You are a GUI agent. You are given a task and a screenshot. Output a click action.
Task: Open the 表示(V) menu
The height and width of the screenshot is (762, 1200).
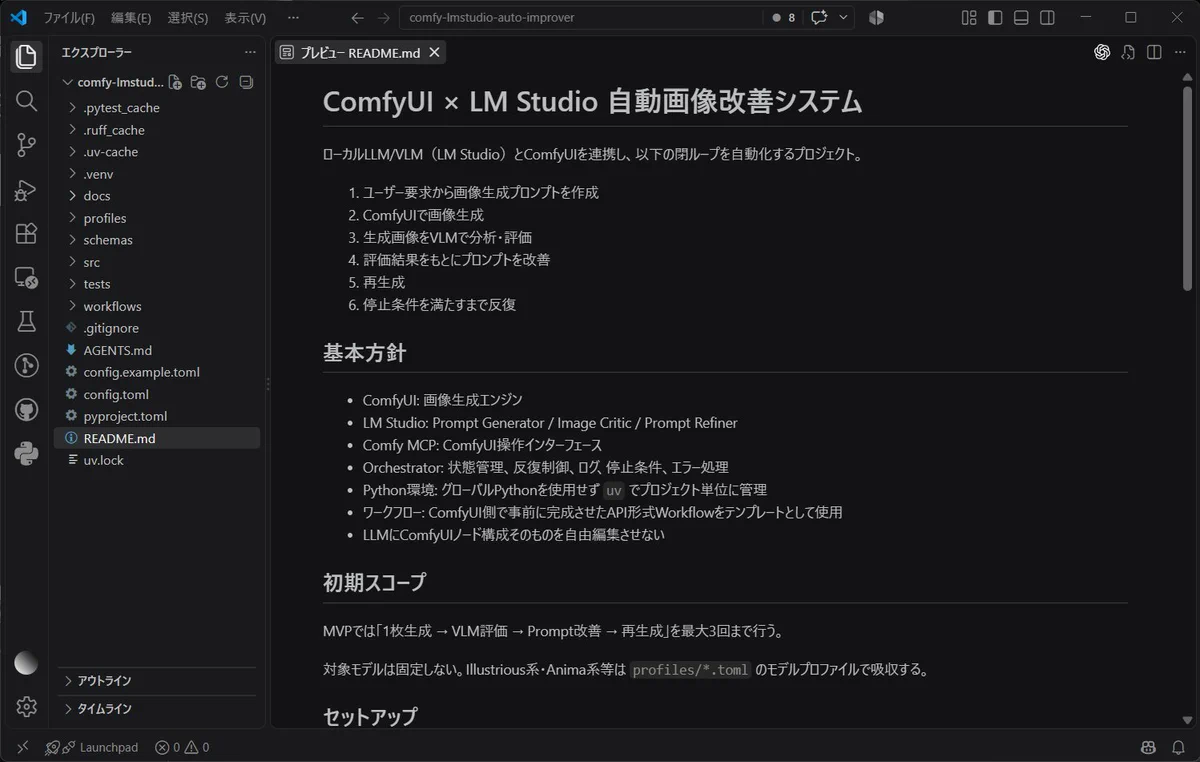click(245, 17)
